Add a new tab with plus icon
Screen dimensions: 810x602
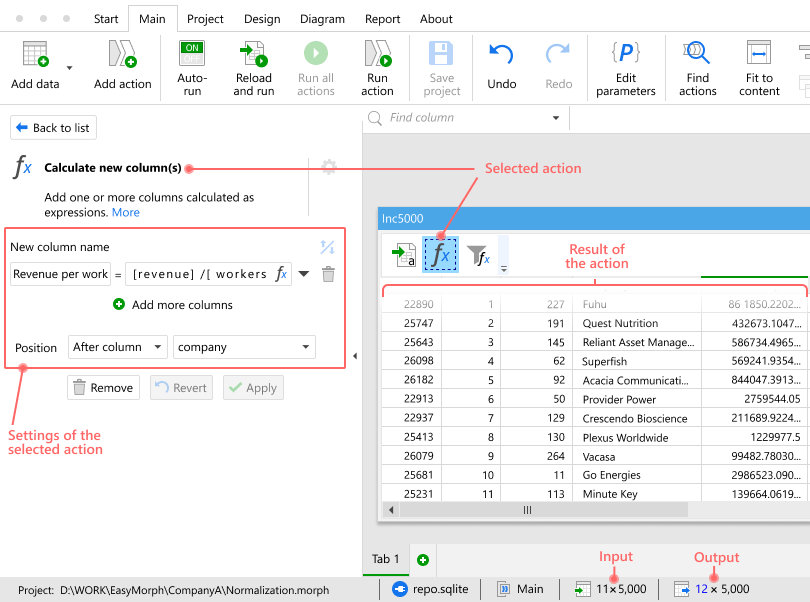pyautogui.click(x=423, y=560)
